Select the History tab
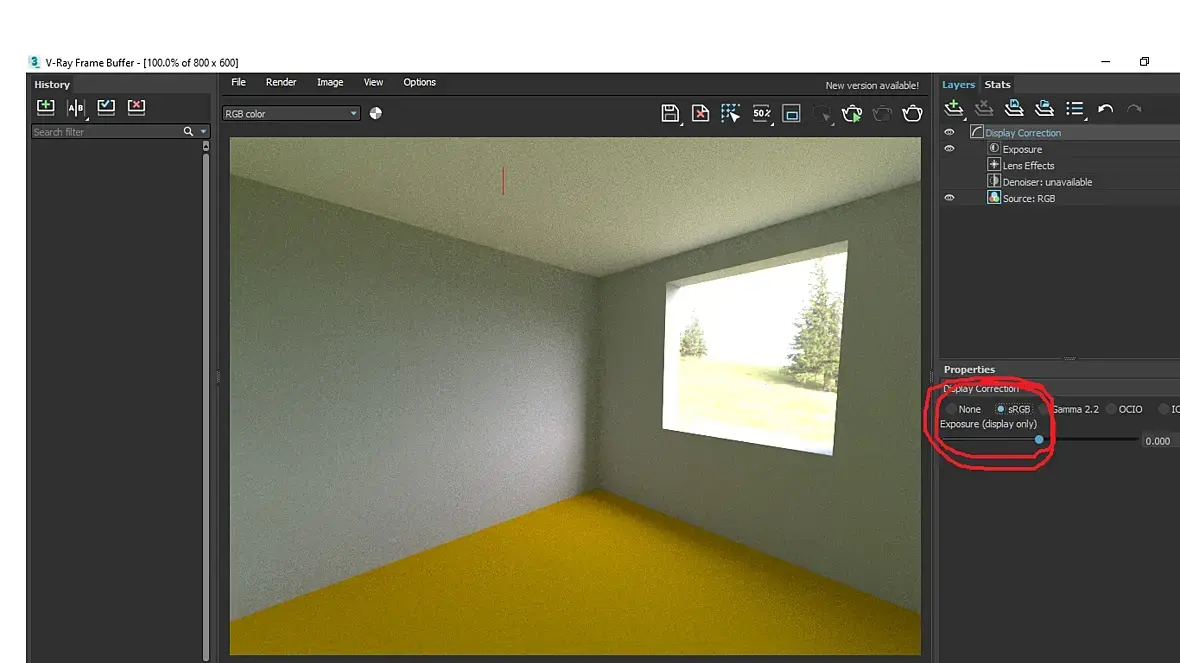 [52, 84]
